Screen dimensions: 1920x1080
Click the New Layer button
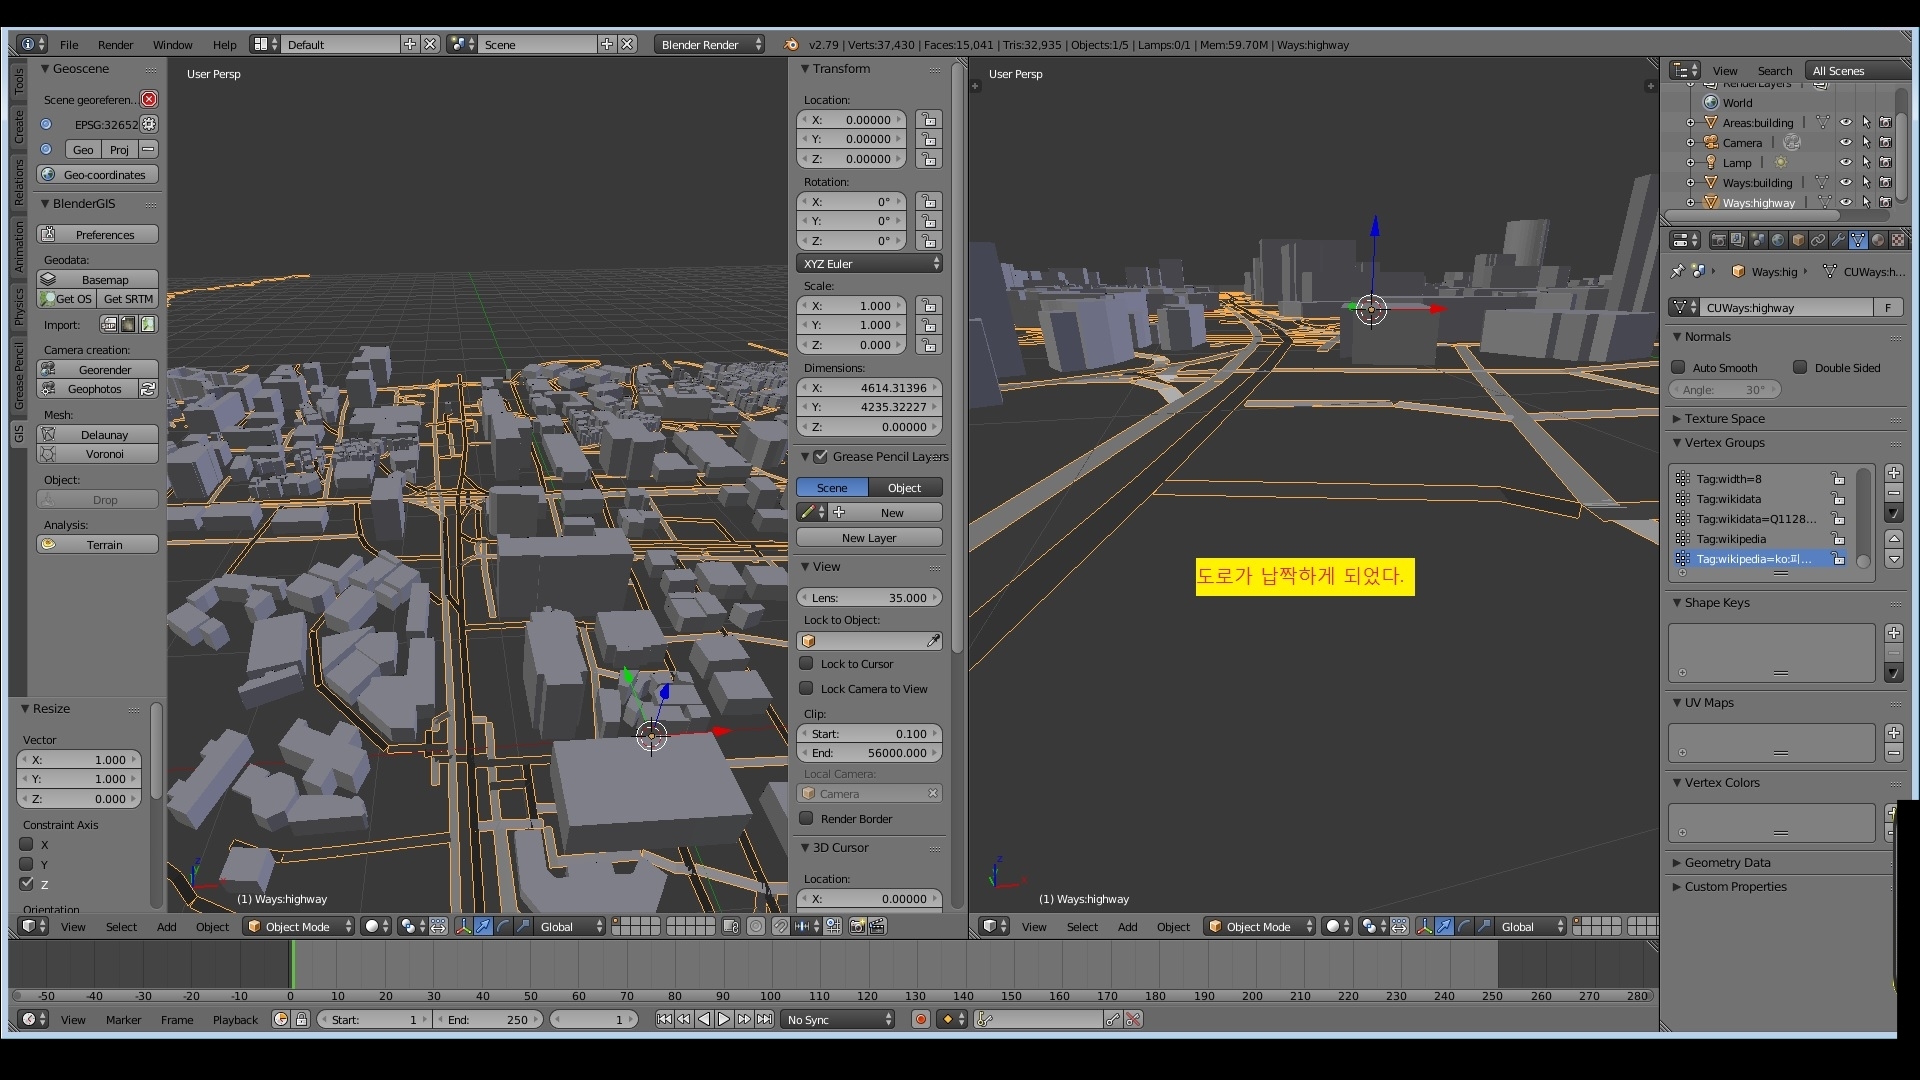869,538
